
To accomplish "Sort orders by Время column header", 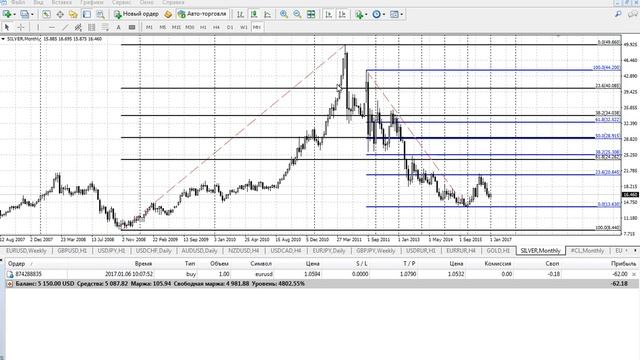I will point(143,264).
